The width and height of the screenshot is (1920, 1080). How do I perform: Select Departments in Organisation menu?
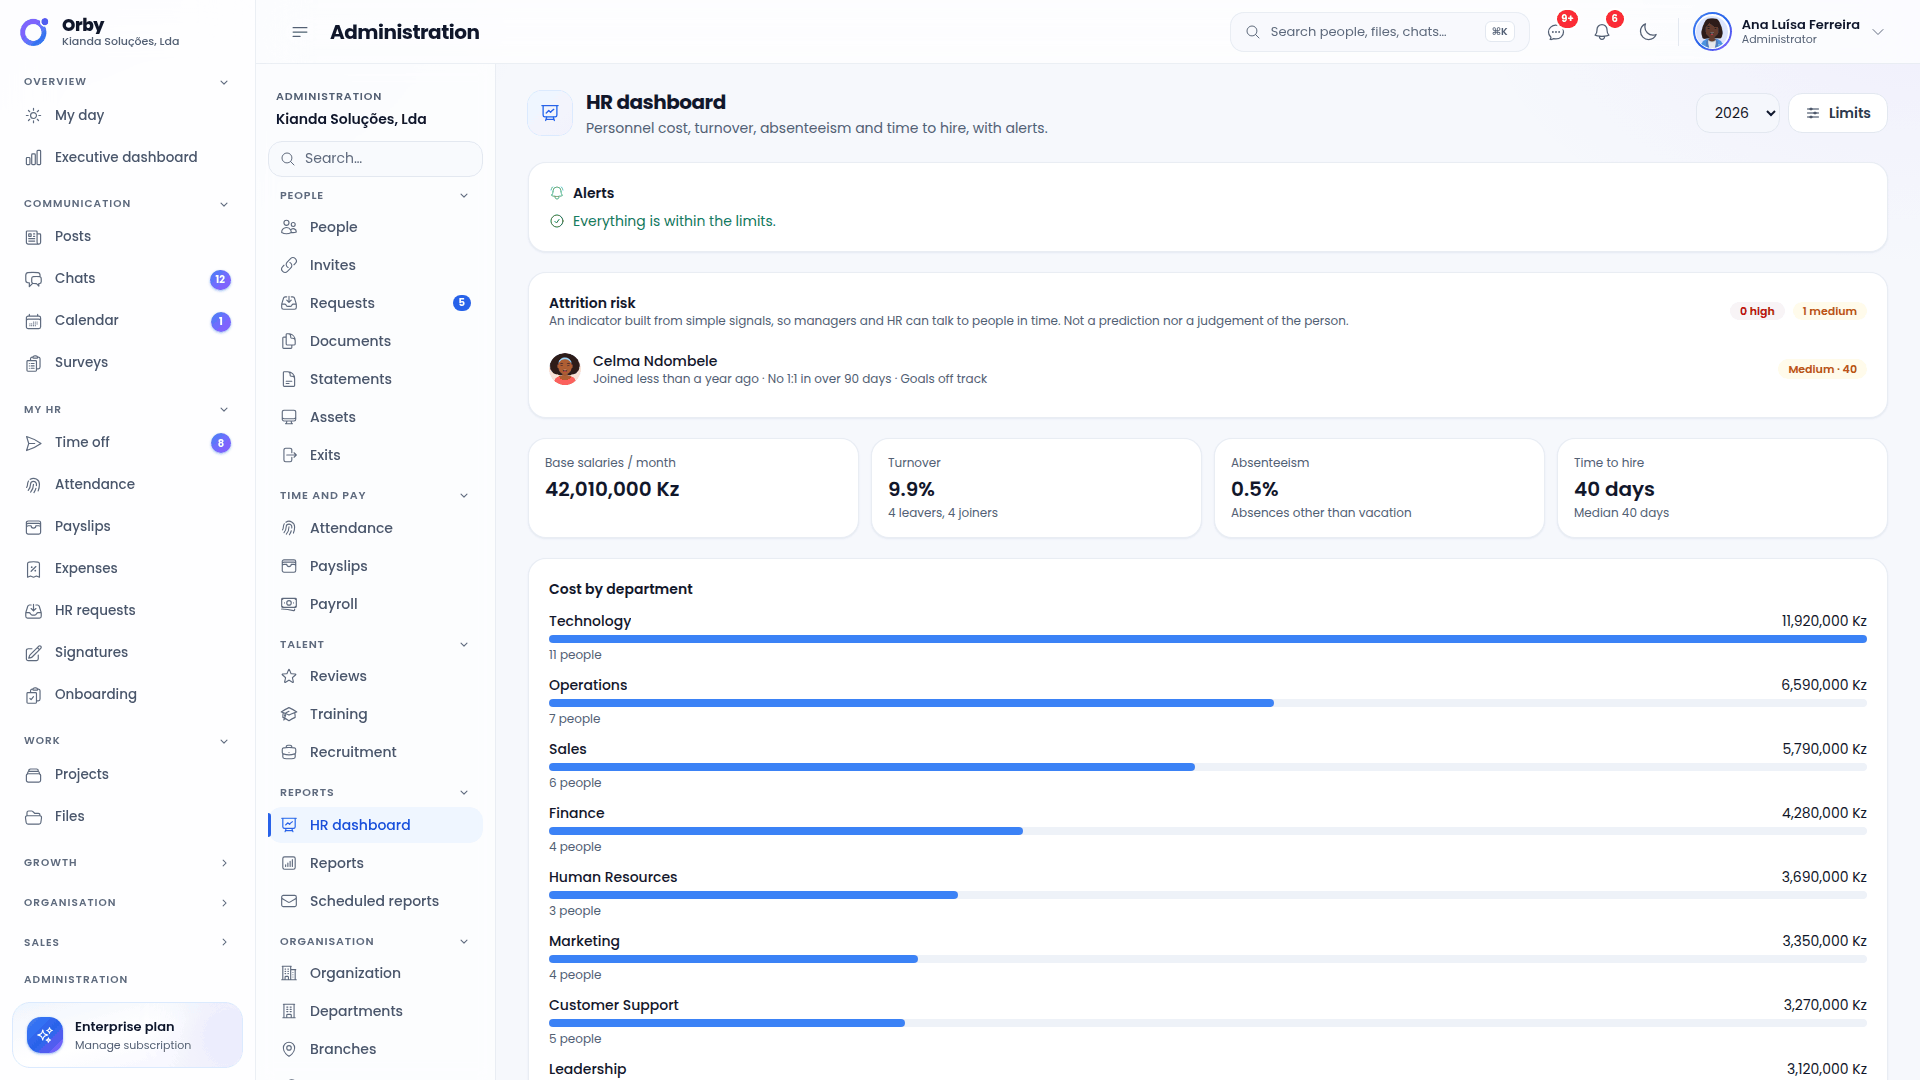coord(375,1011)
